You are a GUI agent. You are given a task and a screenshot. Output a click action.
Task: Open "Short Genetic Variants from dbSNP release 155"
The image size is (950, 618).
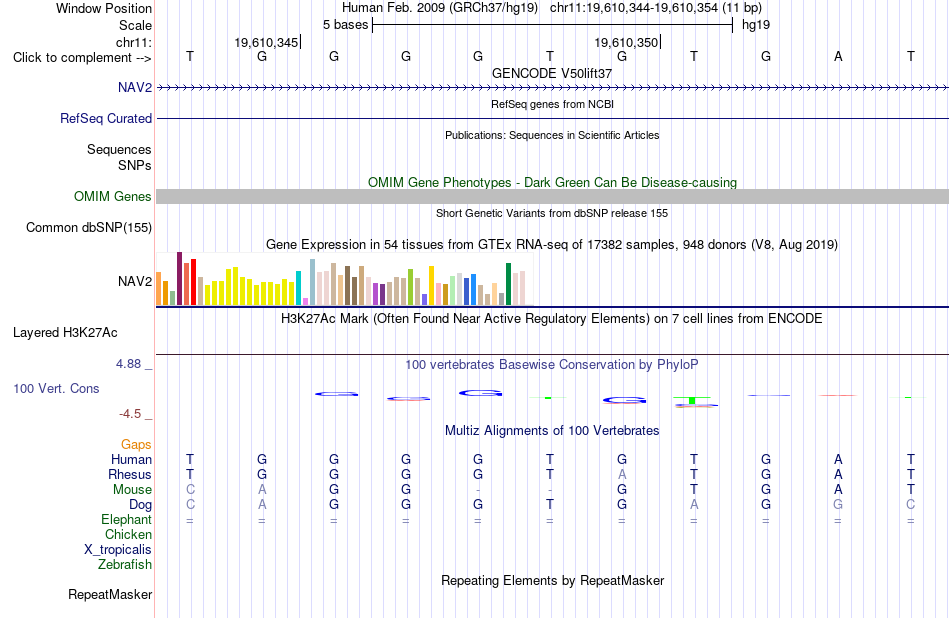(552, 213)
